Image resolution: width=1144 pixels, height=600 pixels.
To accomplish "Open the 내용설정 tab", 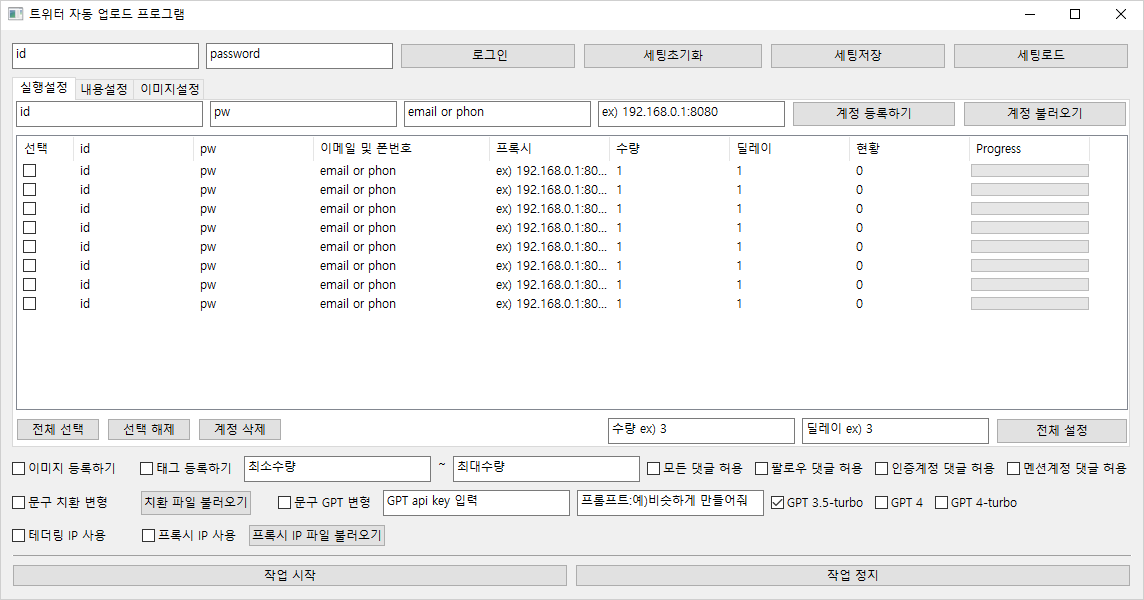I will 104,89.
